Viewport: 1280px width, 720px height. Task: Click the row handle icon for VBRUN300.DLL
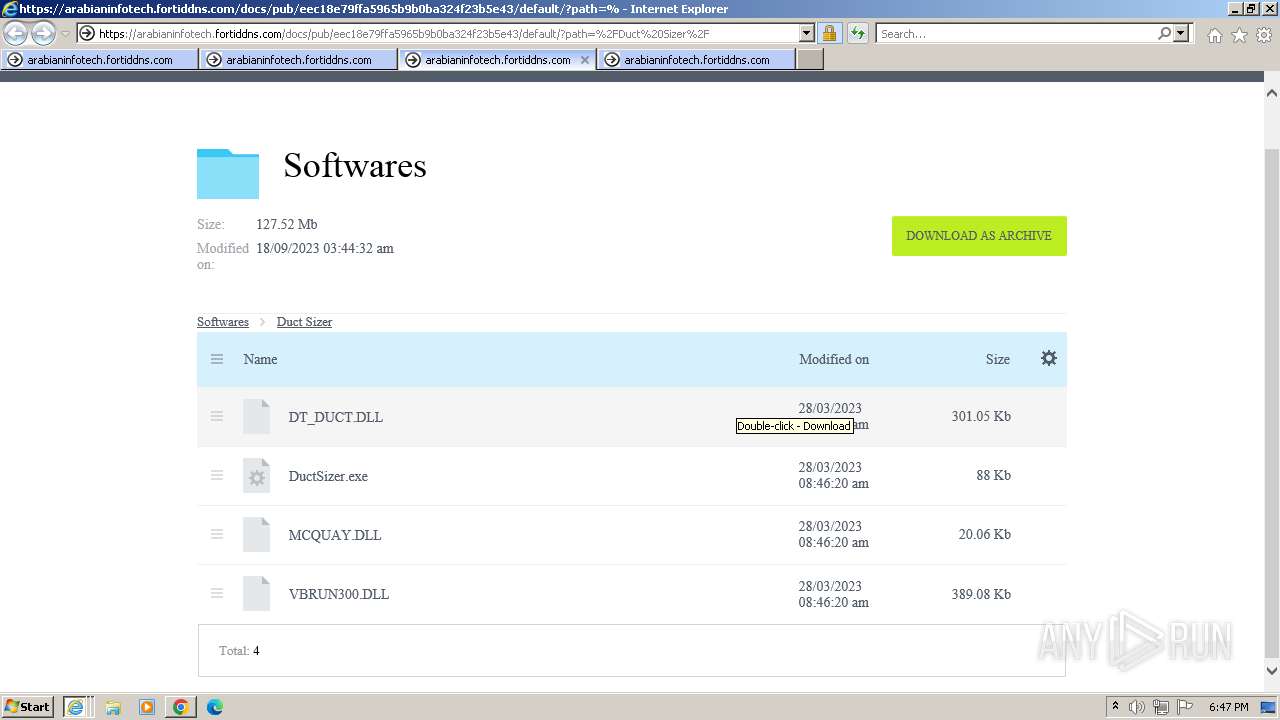click(217, 593)
